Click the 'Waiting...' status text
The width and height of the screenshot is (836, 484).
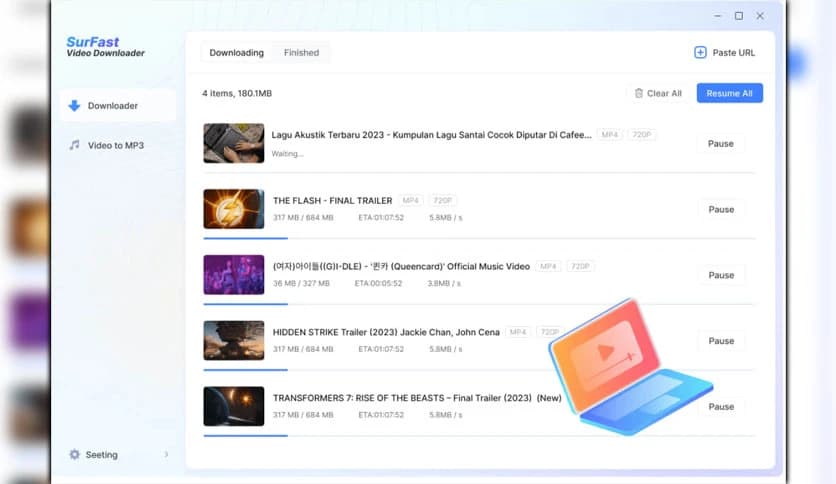click(x=287, y=154)
